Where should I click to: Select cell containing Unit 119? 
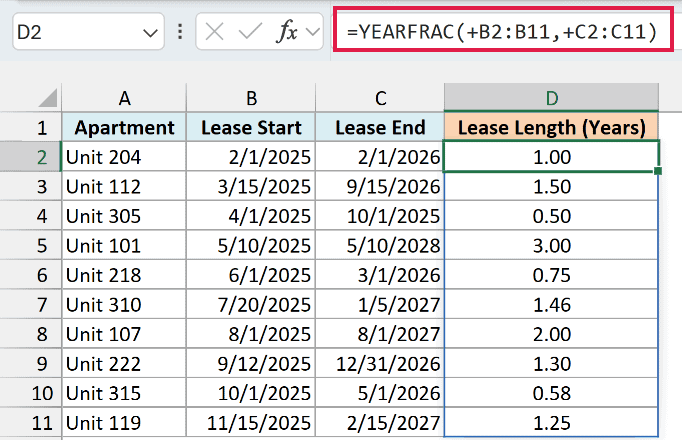(124, 422)
